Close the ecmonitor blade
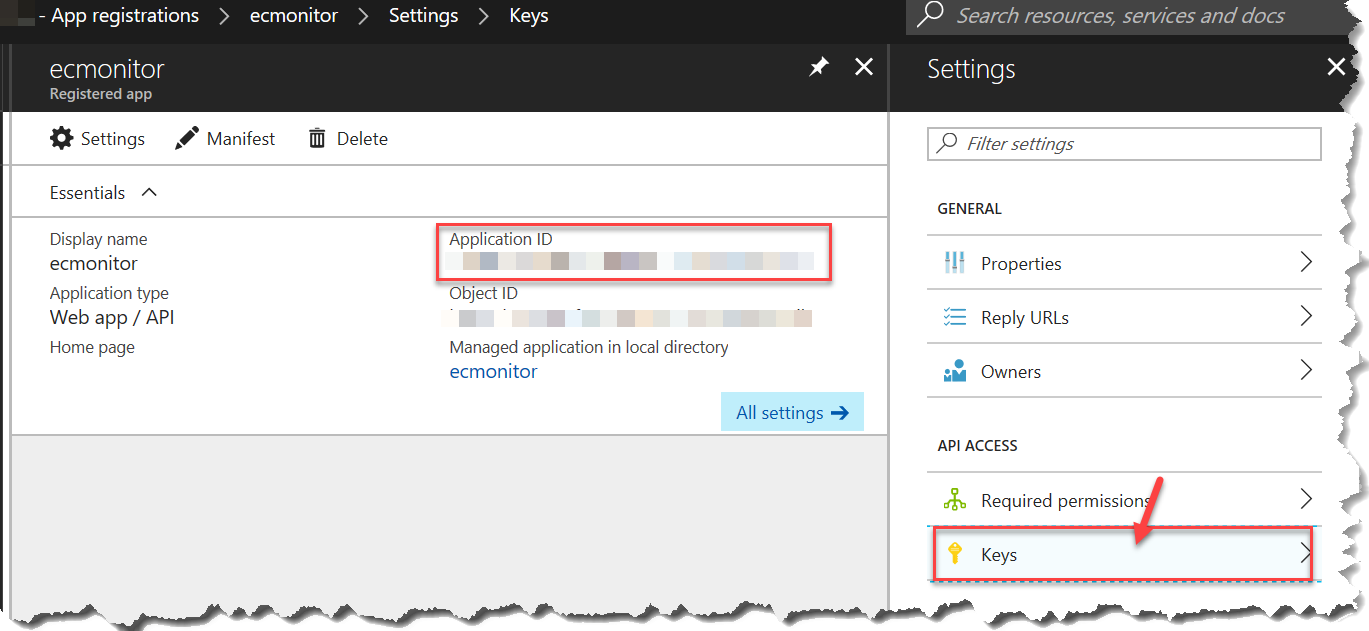 click(864, 67)
